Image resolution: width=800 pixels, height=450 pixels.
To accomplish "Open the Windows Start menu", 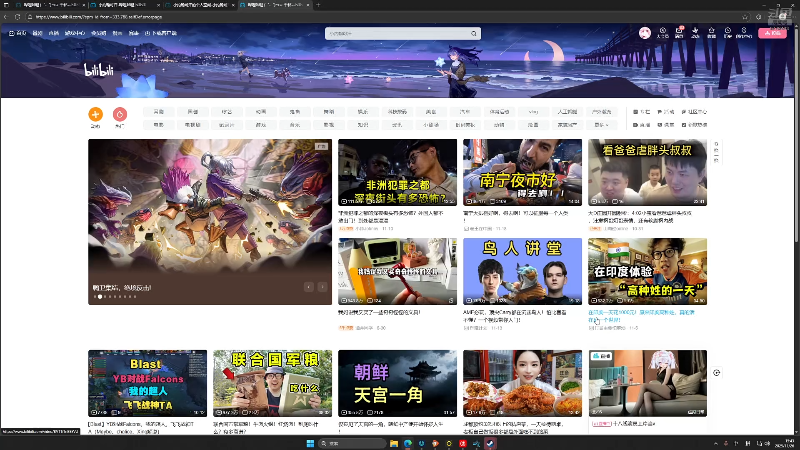I will tap(310, 443).
